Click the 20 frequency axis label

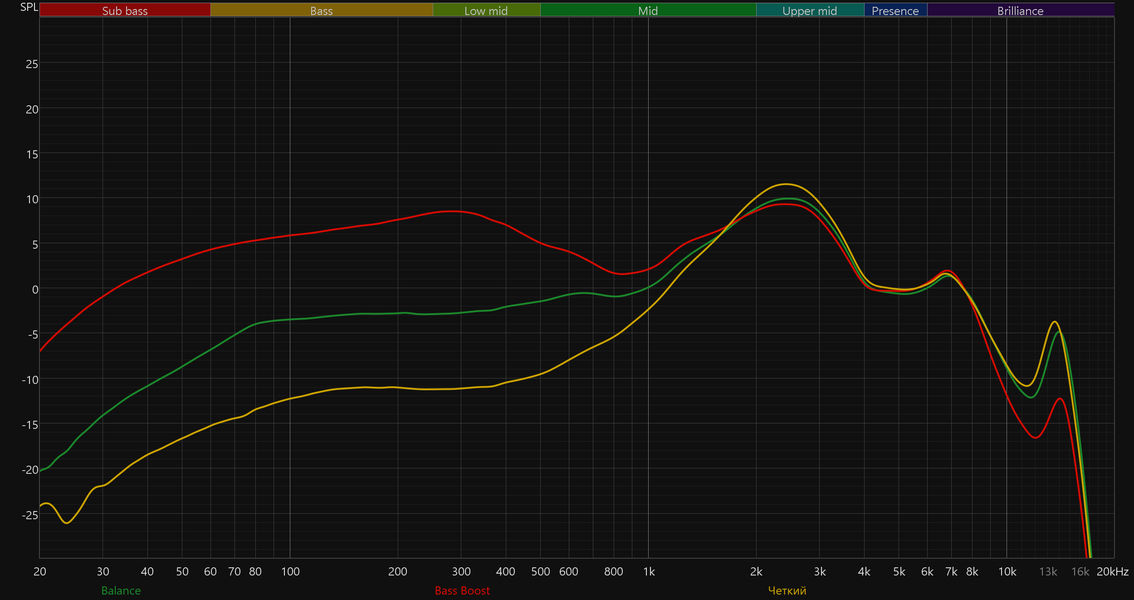coord(40,572)
